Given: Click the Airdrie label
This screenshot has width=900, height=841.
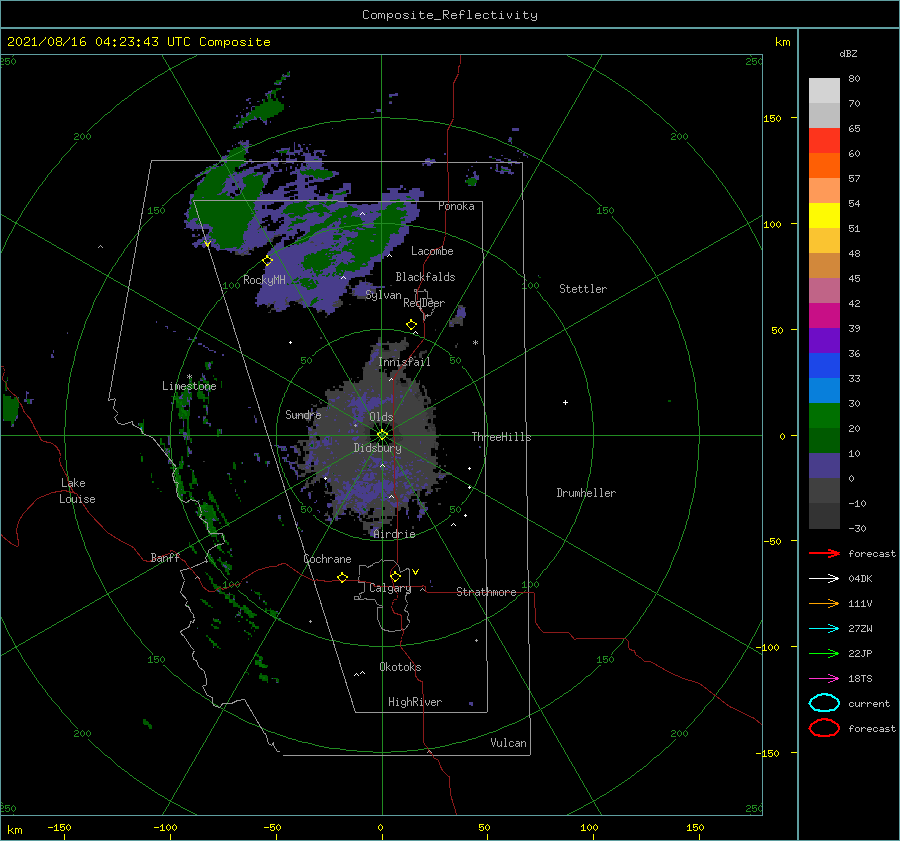Looking at the screenshot, I should [394, 534].
